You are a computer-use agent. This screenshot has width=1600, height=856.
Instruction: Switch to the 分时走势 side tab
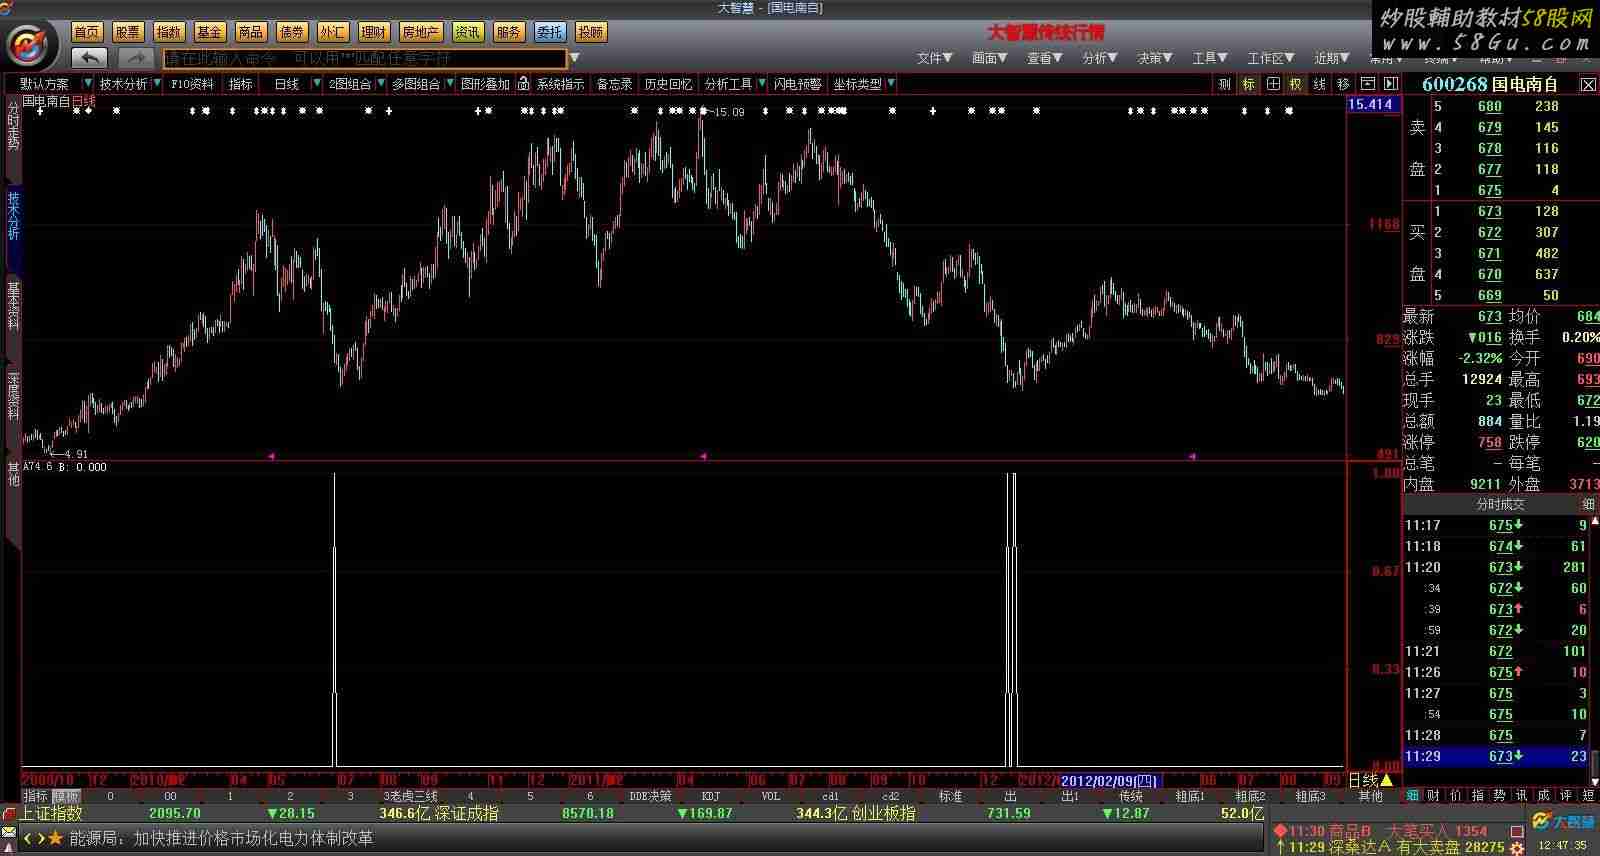tap(13, 125)
